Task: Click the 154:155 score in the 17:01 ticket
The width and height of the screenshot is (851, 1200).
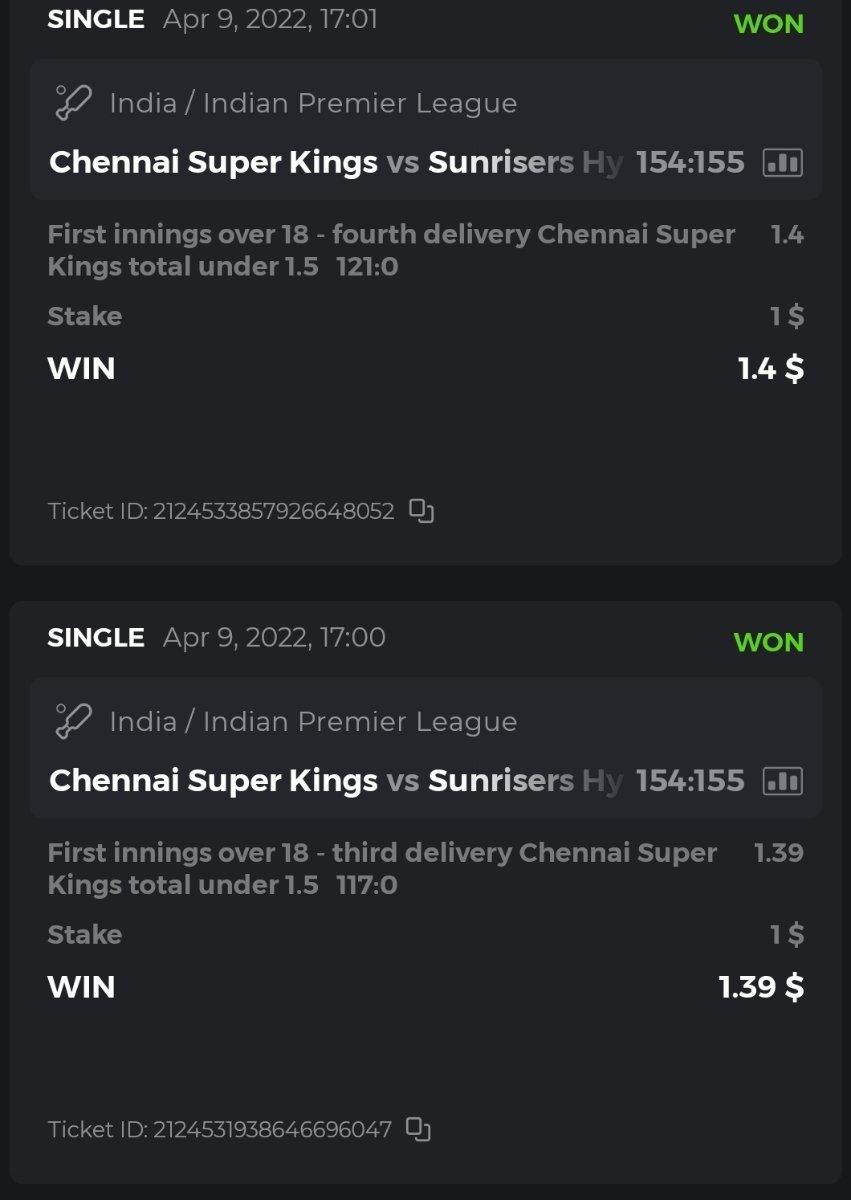Action: (690, 162)
